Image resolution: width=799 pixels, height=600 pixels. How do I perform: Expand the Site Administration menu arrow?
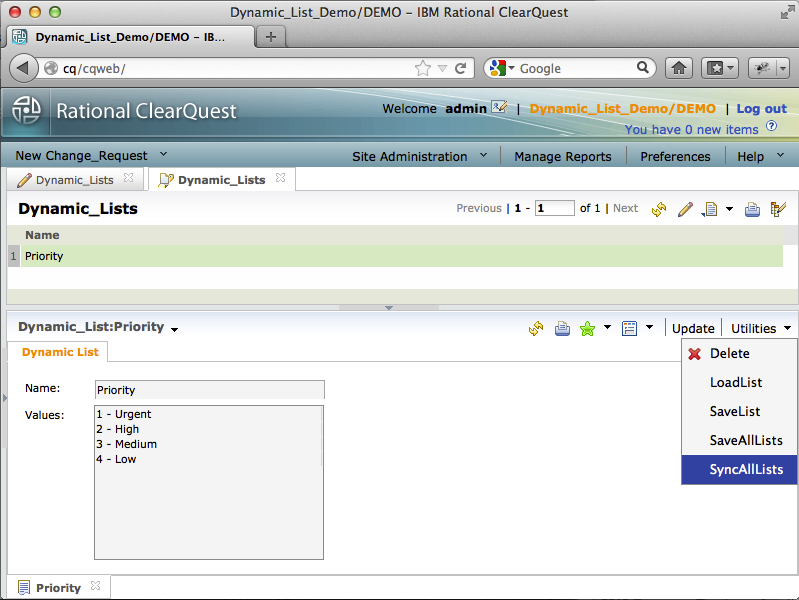[484, 155]
